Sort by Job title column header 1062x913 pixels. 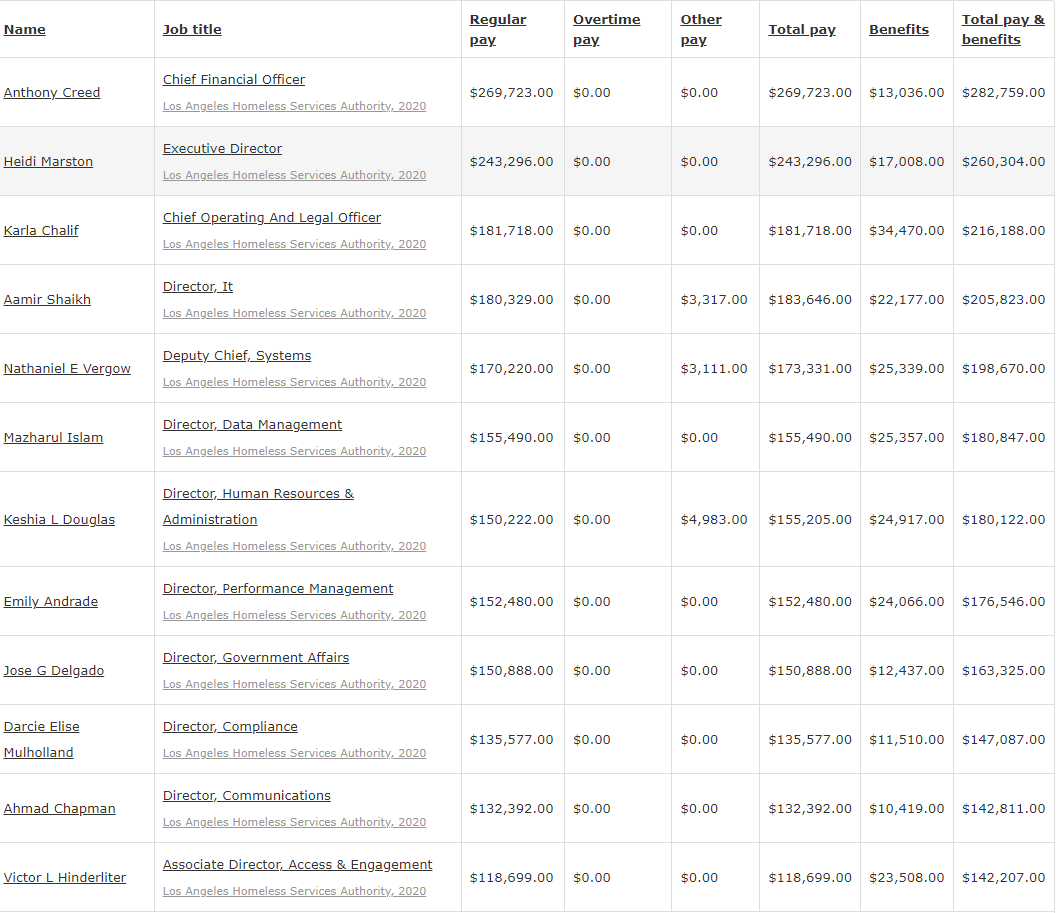click(x=192, y=29)
